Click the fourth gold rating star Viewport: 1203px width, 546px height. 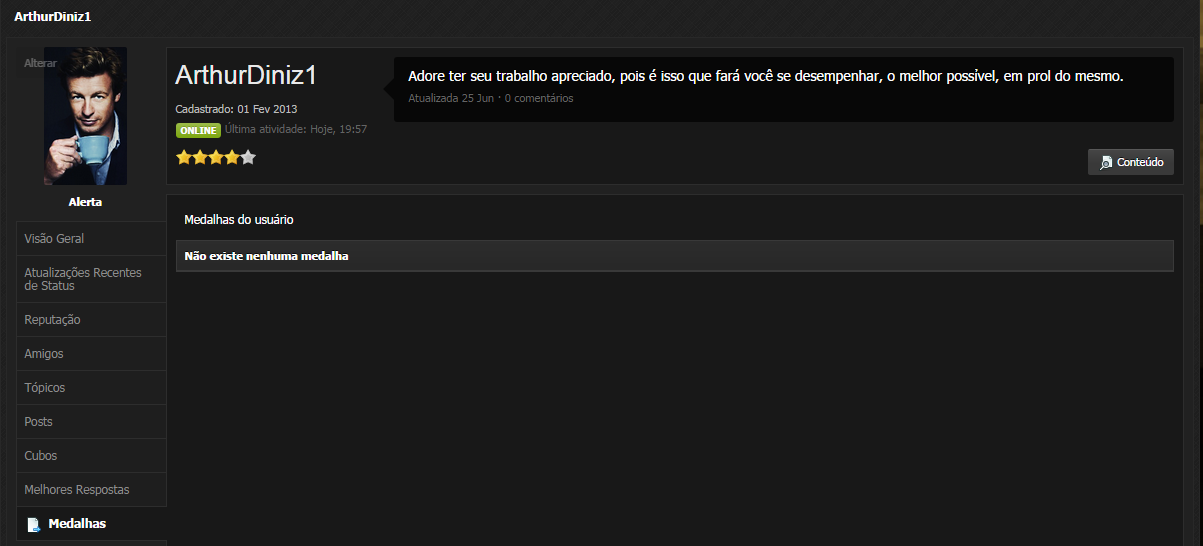pyautogui.click(x=232, y=157)
